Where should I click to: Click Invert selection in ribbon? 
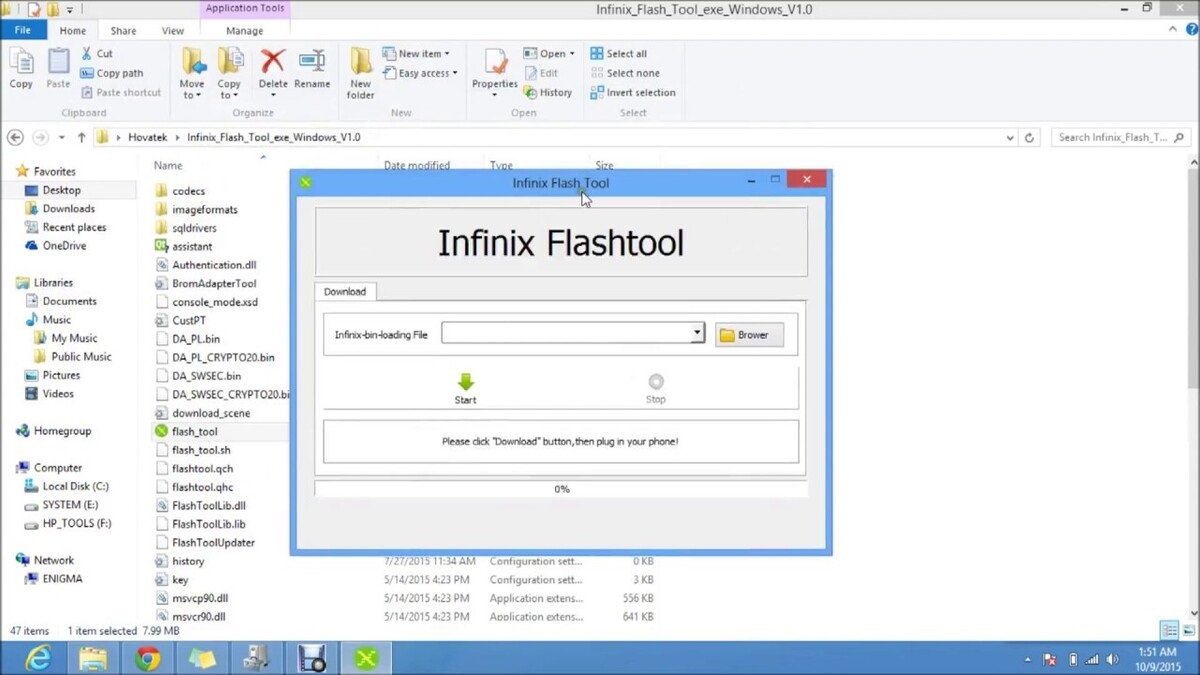(632, 92)
